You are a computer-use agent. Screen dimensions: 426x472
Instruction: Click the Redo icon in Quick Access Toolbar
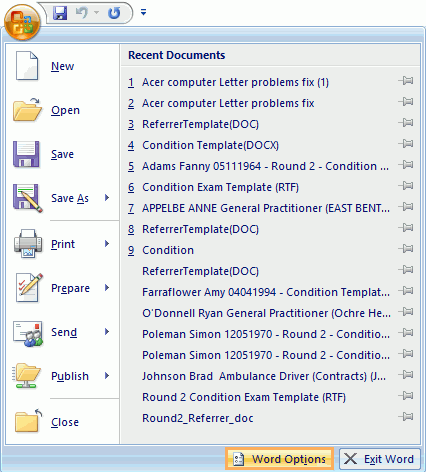click(114, 13)
